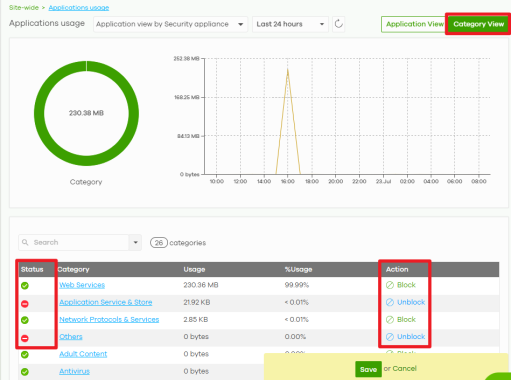Focus the category Search field
511x380 pixels.
click(x=74, y=242)
